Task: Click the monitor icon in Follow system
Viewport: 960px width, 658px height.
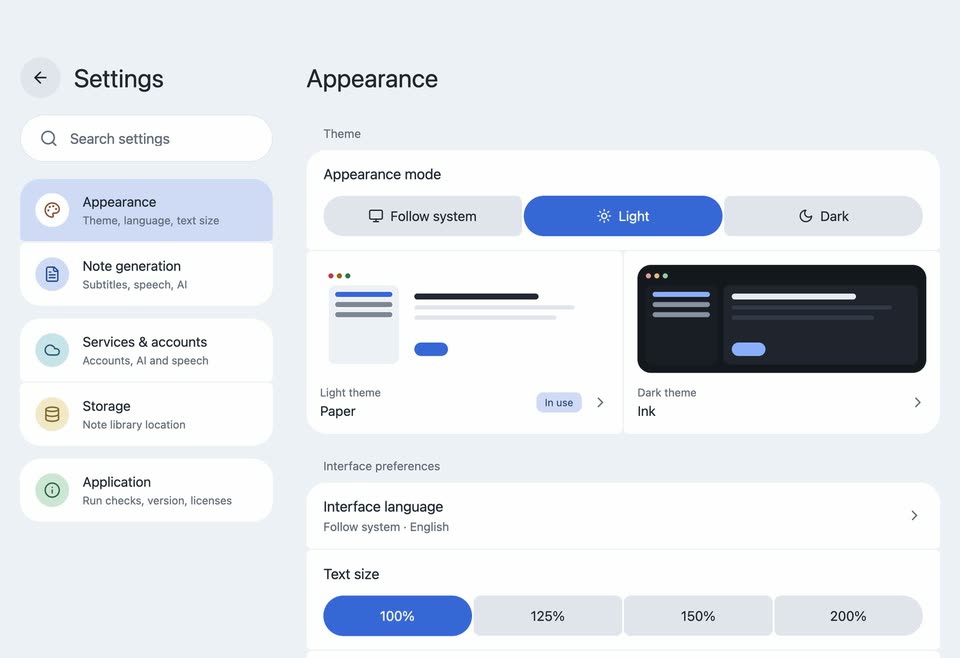Action: coord(376,216)
